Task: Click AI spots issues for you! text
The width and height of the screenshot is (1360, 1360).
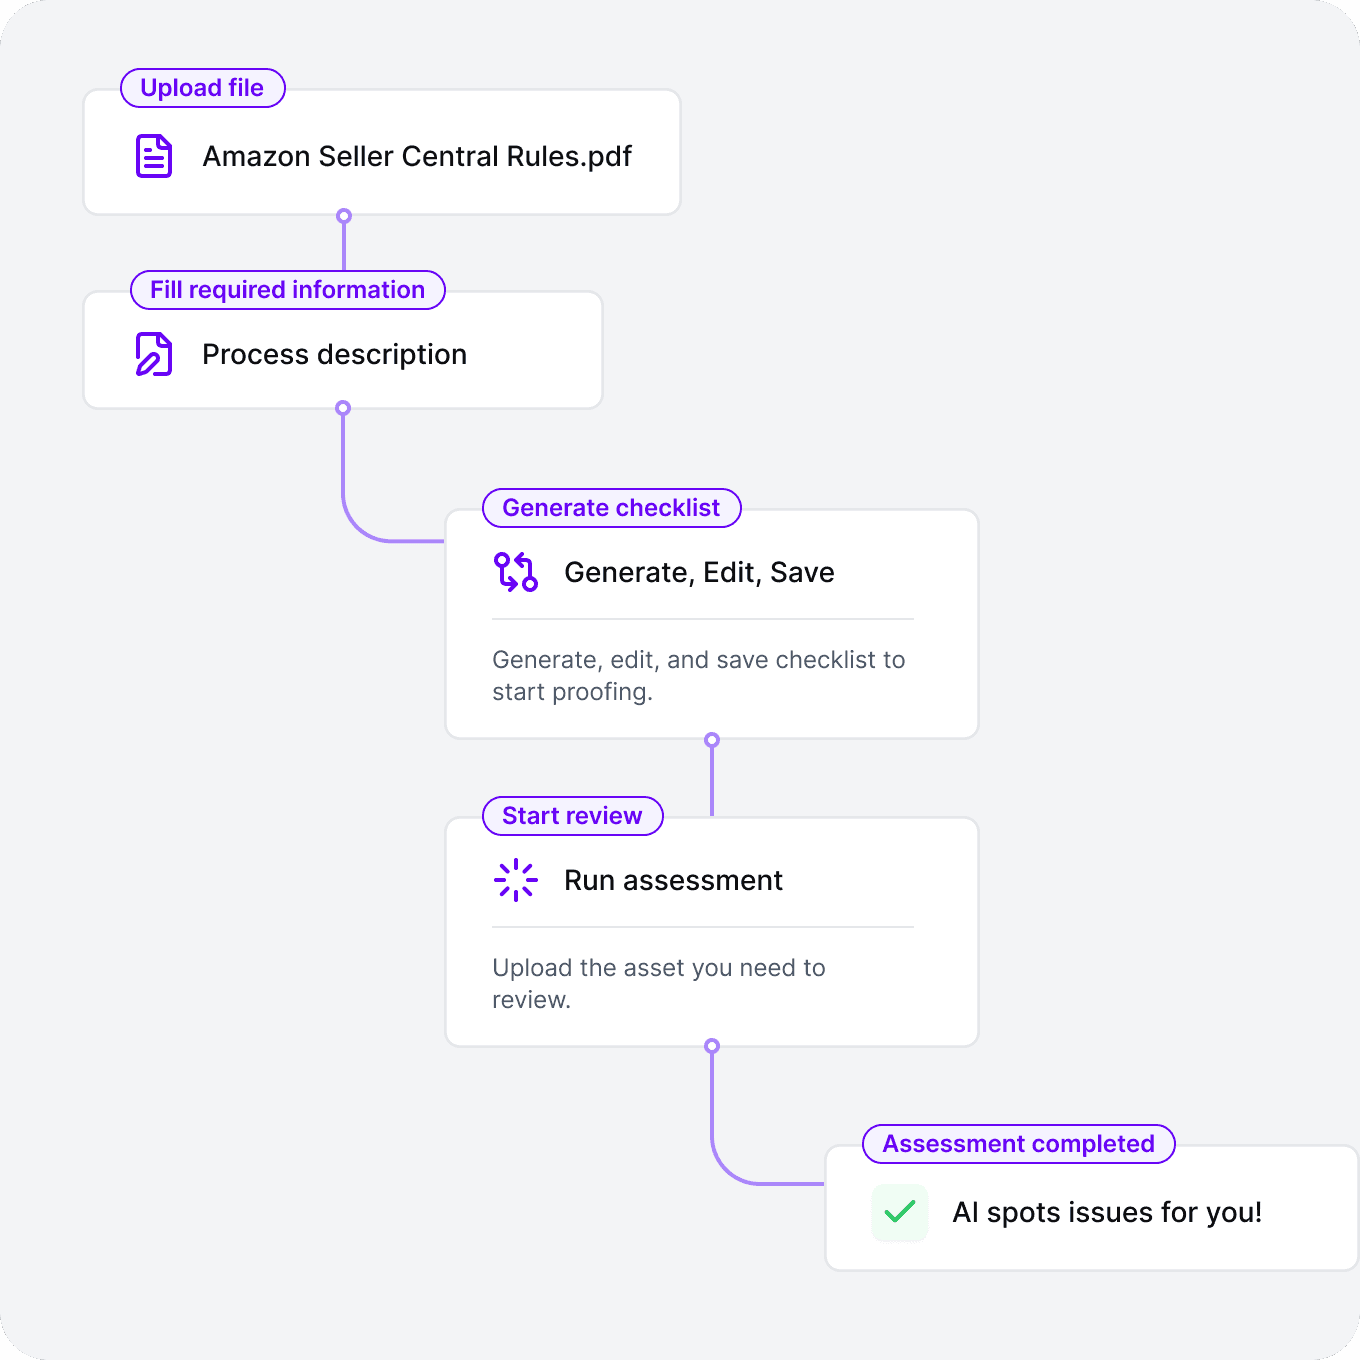Action: [1107, 1212]
